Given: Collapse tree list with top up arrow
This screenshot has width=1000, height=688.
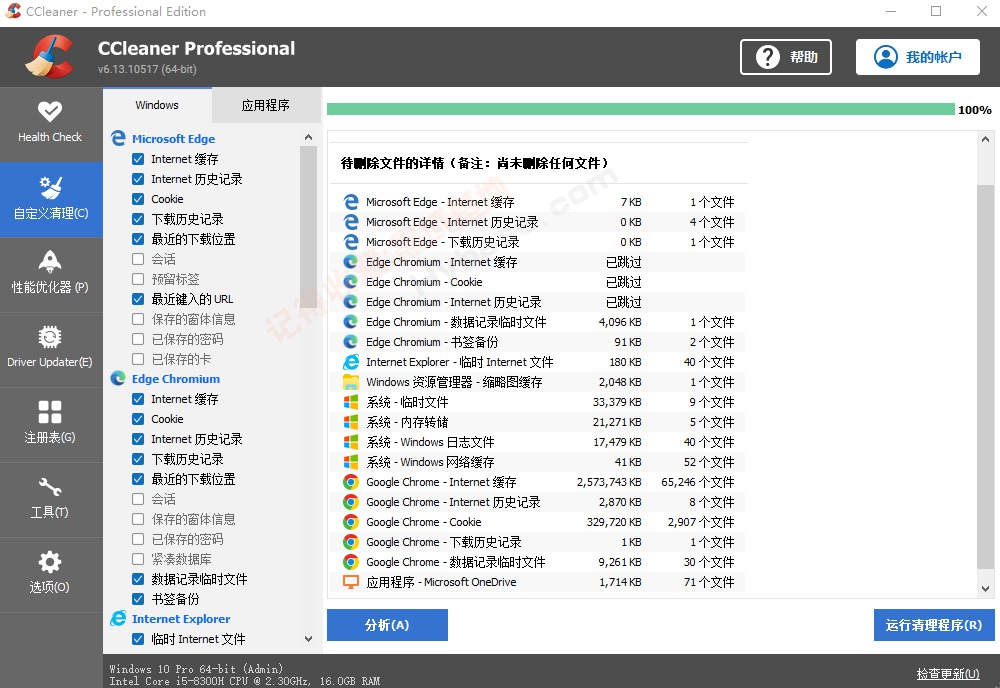Looking at the screenshot, I should [x=309, y=137].
